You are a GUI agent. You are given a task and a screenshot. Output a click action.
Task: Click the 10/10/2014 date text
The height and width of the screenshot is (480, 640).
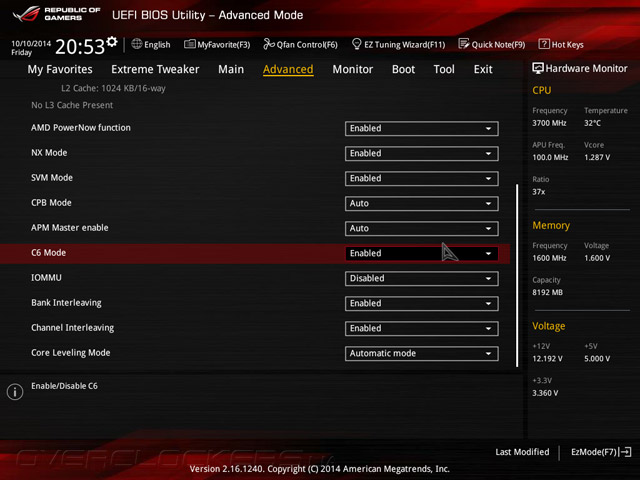click(31, 43)
